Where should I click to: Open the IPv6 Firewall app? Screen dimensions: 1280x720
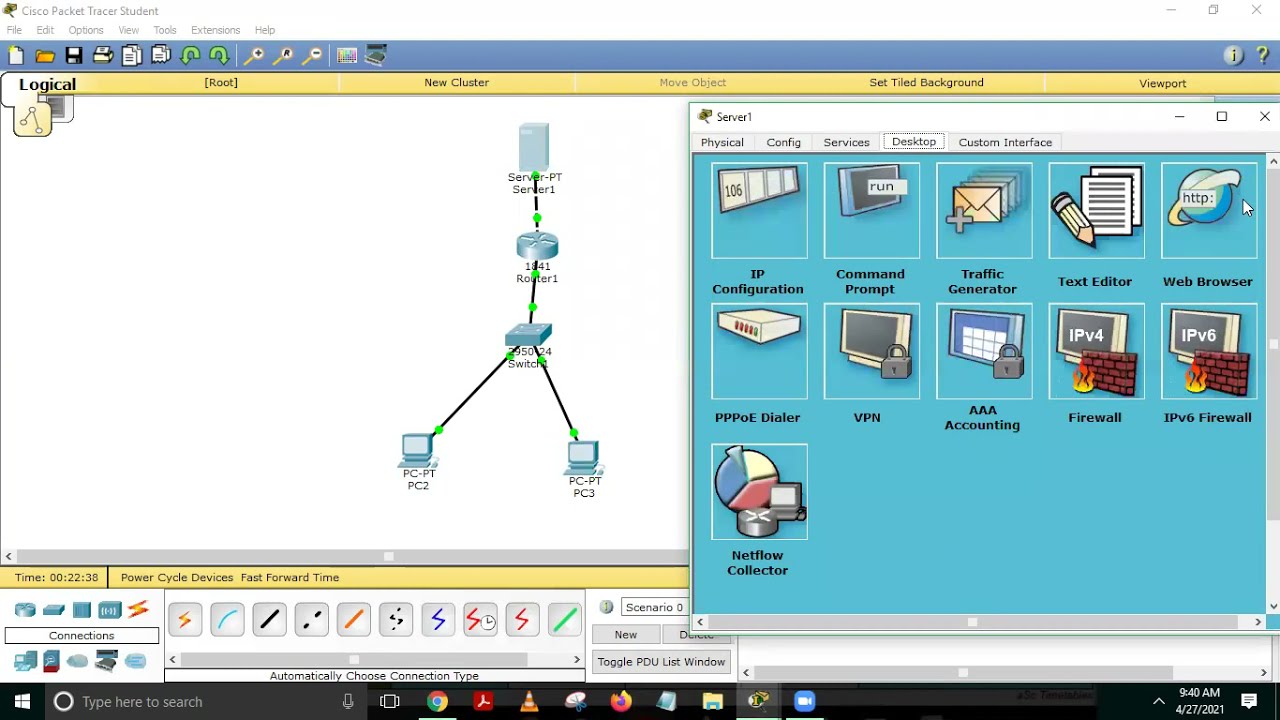pyautogui.click(x=1209, y=351)
